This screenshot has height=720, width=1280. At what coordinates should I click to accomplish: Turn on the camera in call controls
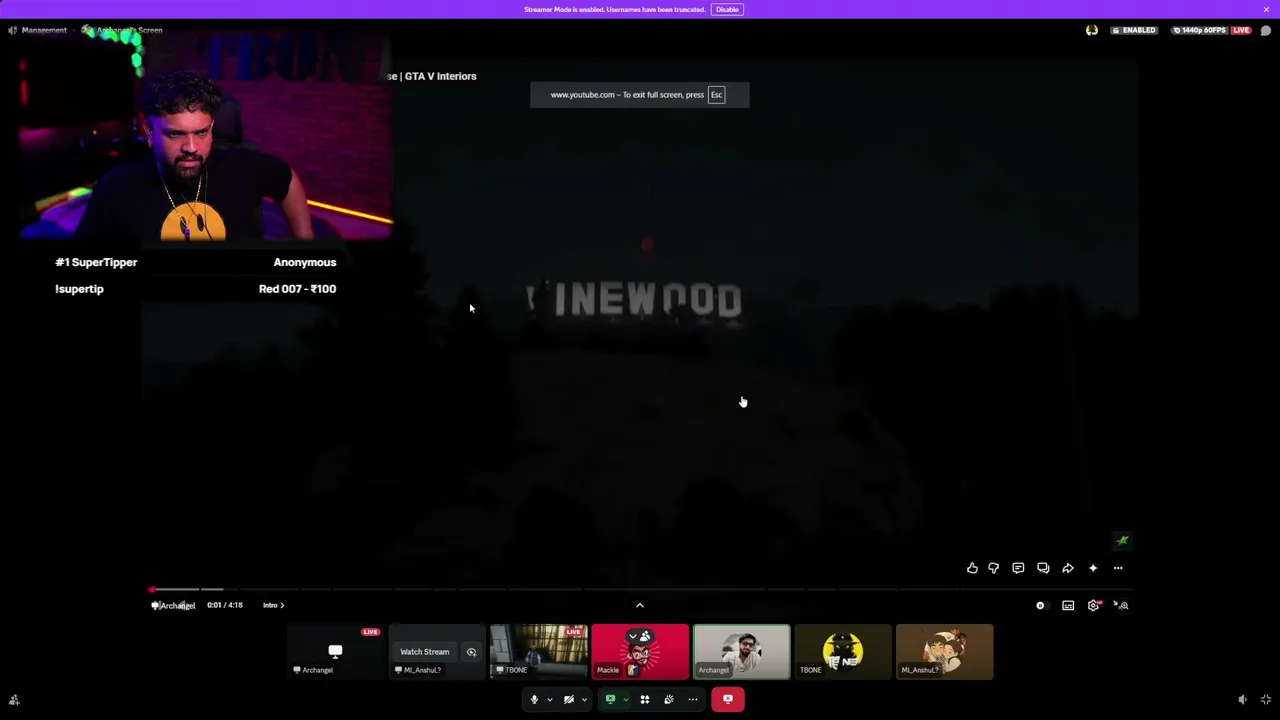(568, 699)
